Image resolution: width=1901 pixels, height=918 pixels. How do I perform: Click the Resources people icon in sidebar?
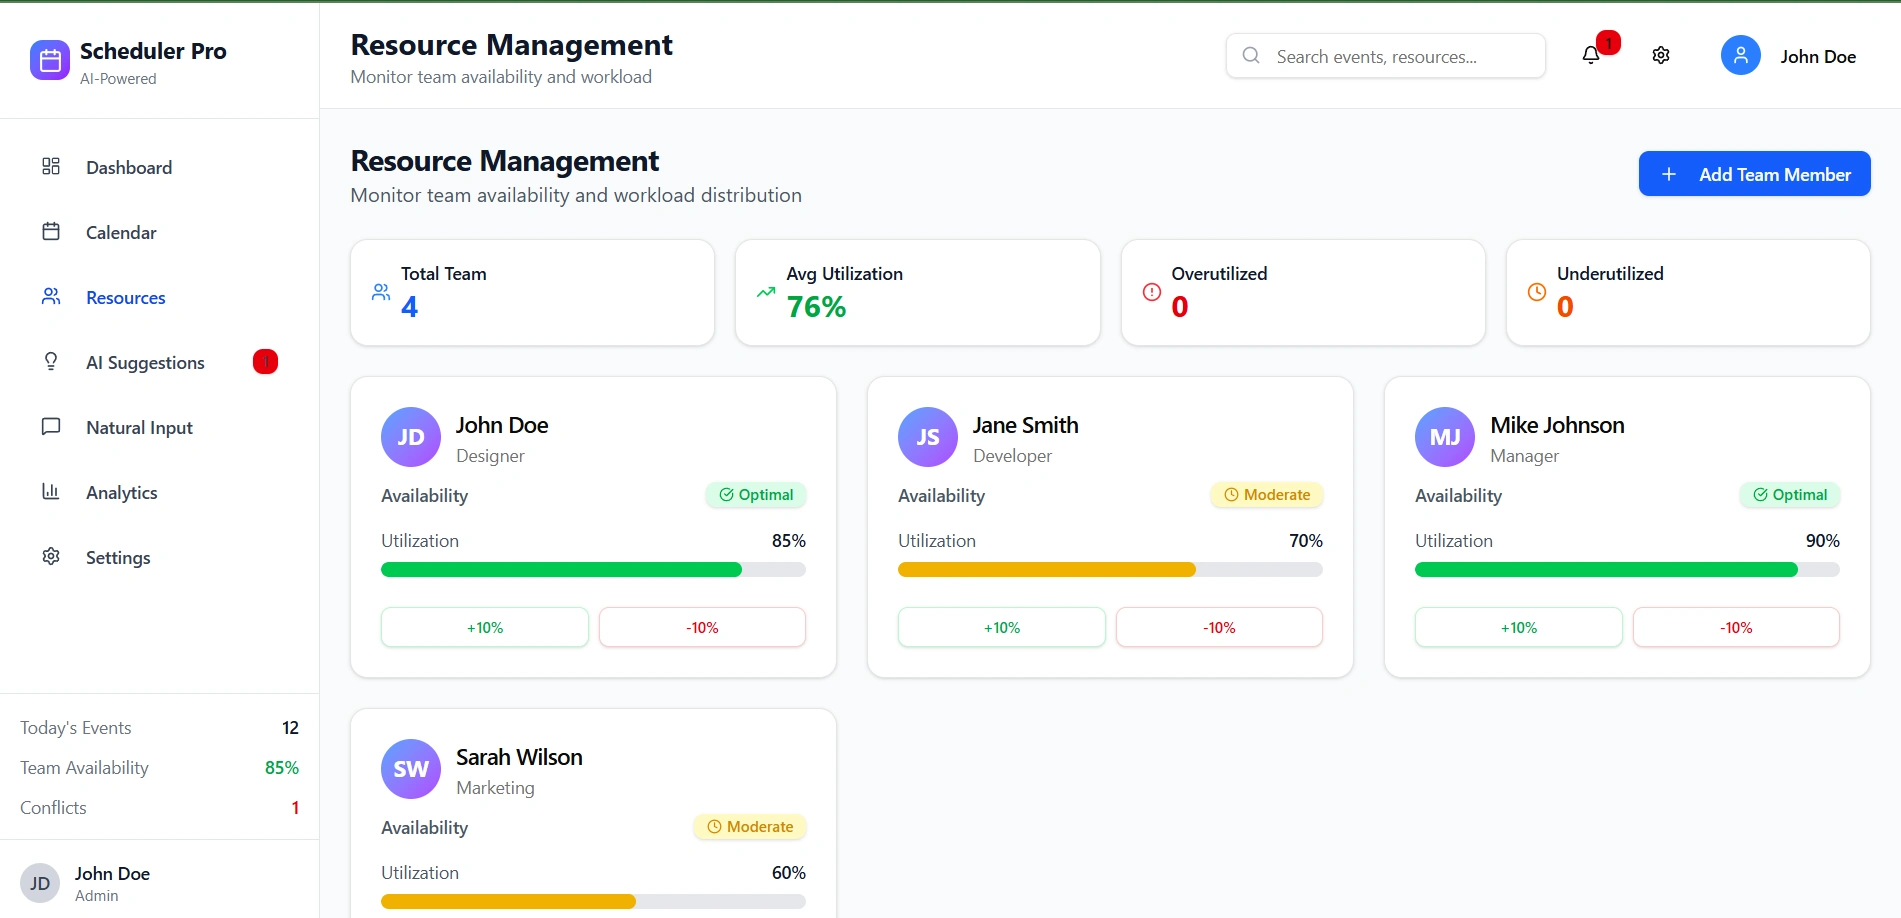click(51, 296)
